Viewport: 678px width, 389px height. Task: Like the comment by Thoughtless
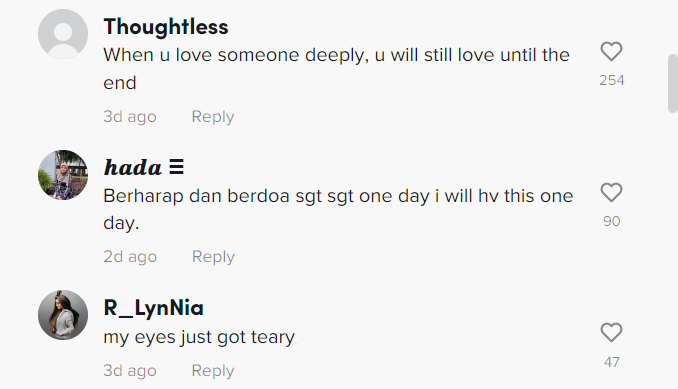[x=611, y=51]
